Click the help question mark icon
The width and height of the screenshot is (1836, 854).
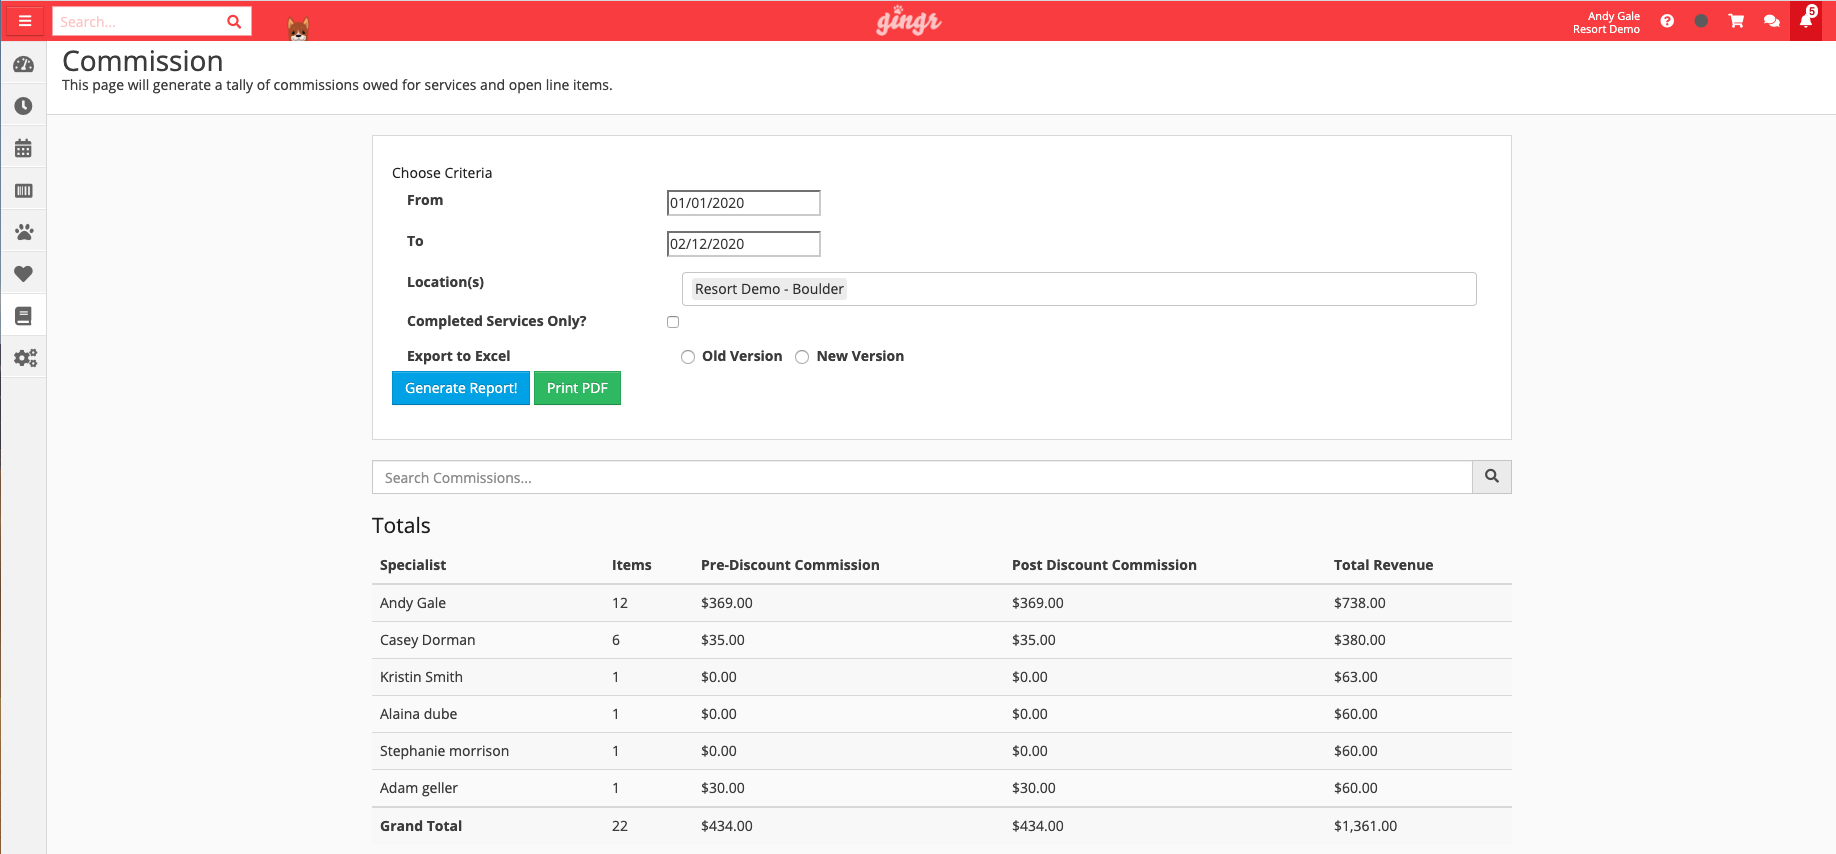pyautogui.click(x=1667, y=21)
